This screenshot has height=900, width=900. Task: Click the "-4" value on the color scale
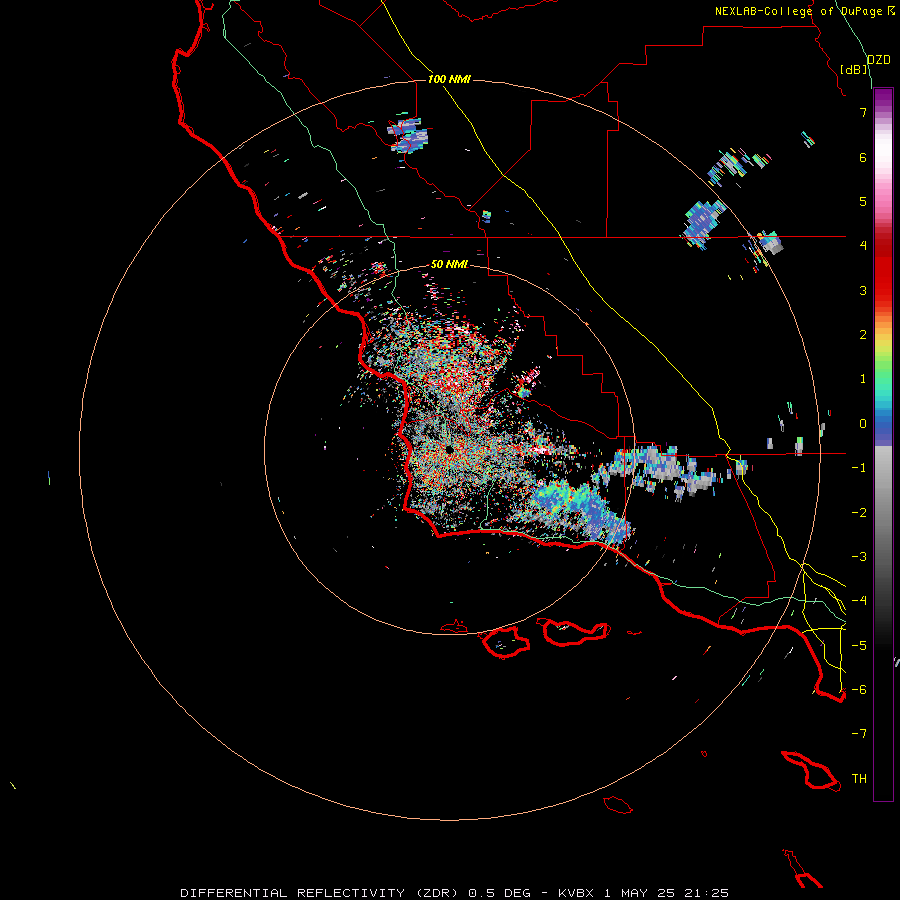click(859, 601)
